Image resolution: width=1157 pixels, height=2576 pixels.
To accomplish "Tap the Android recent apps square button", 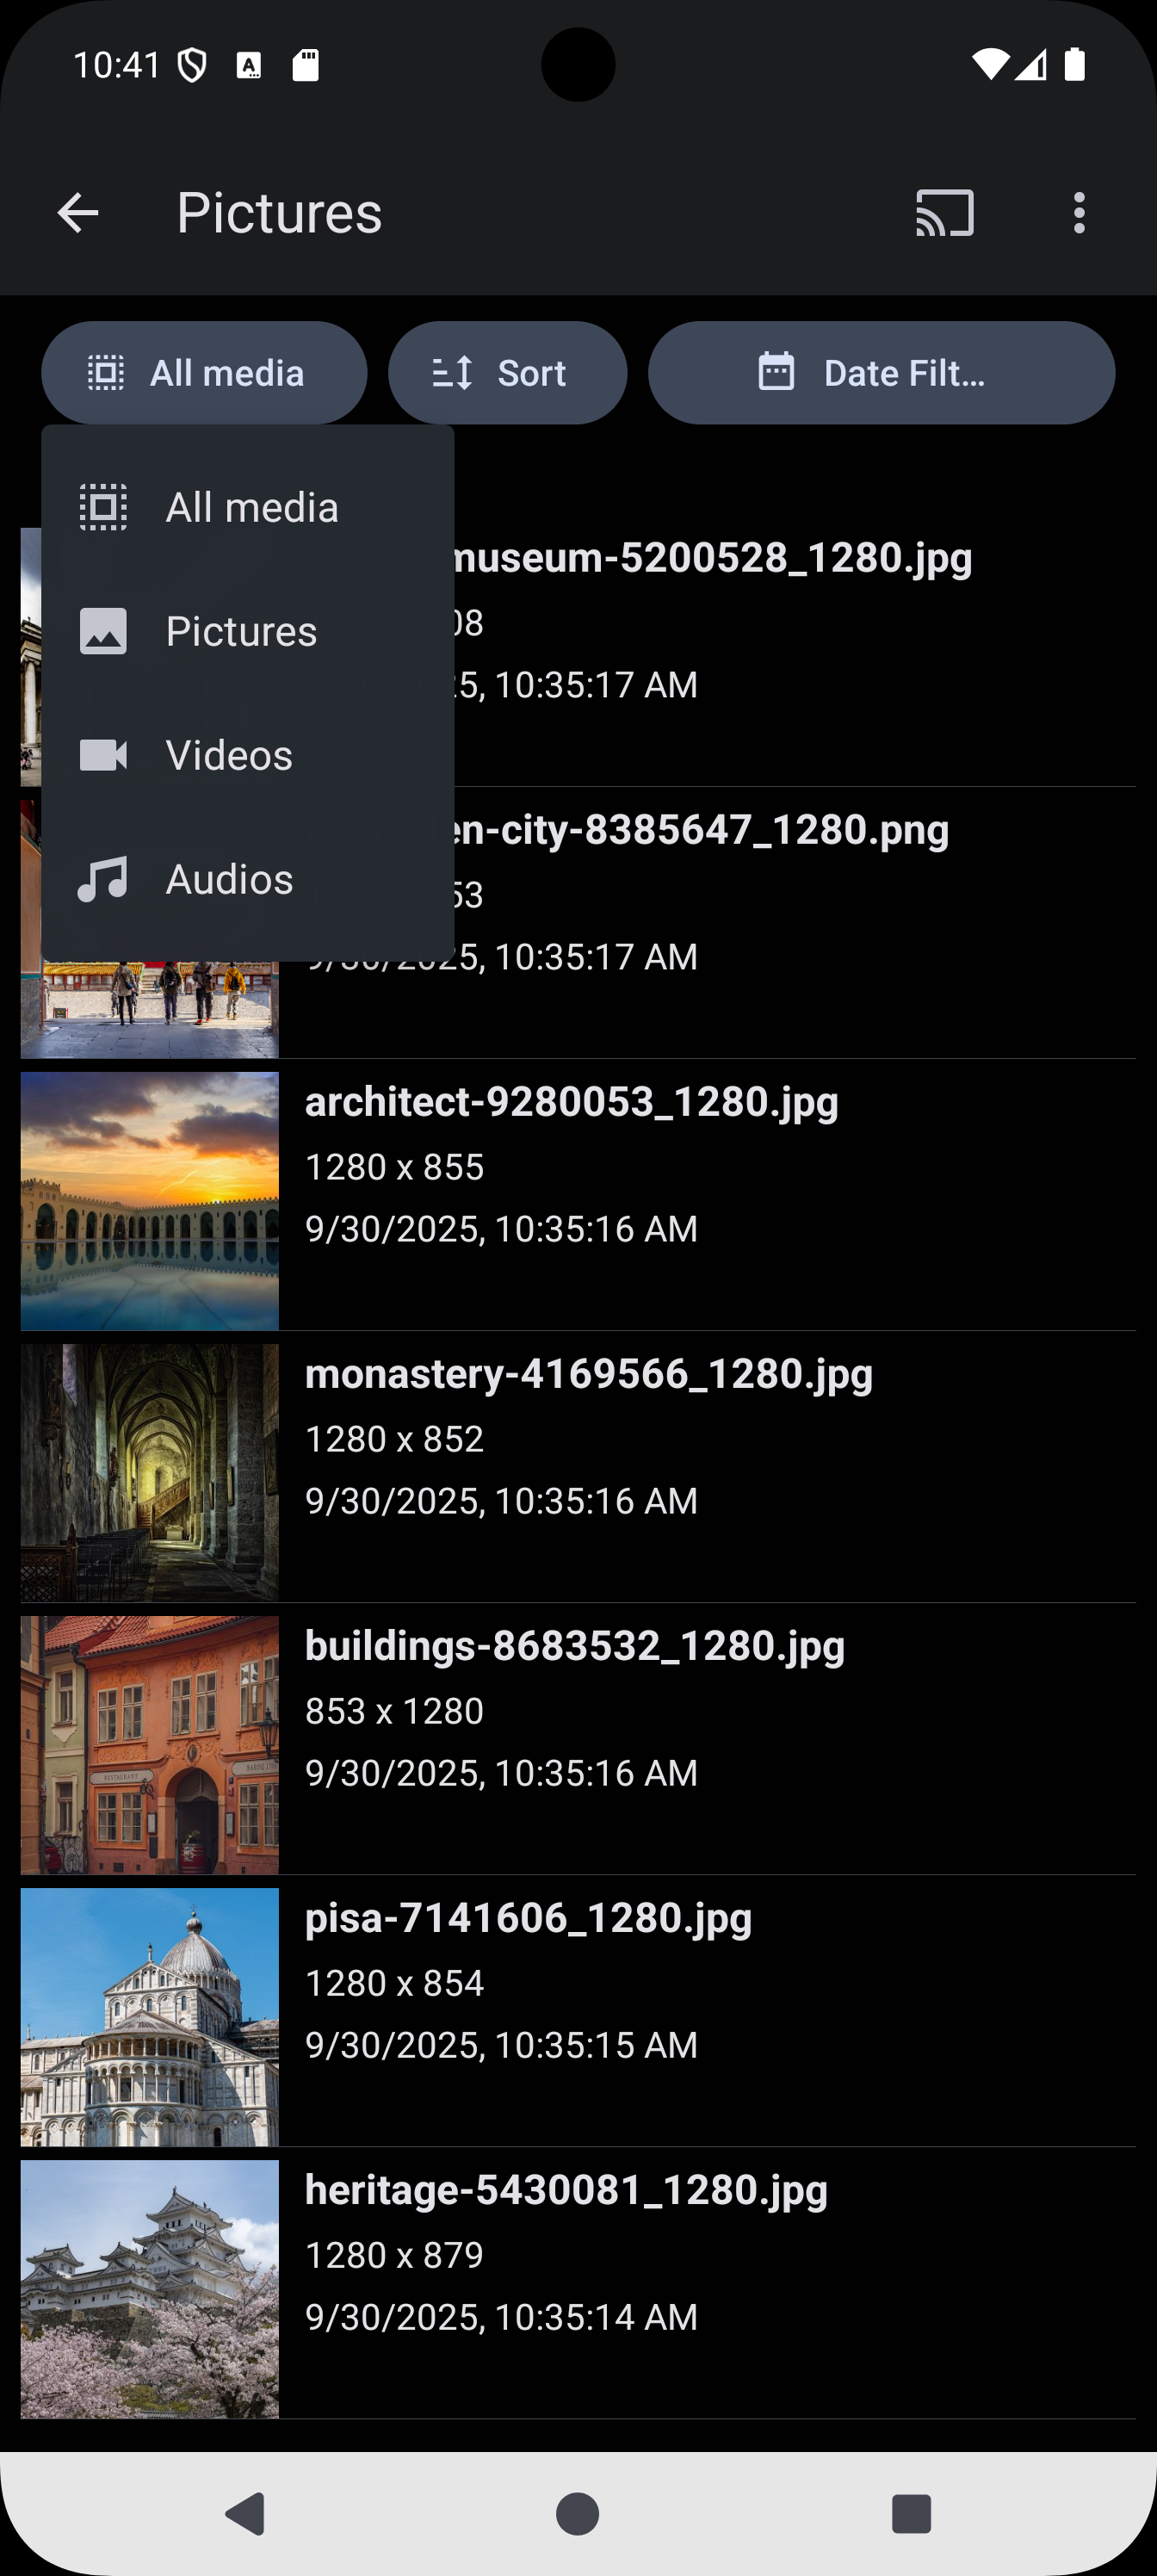I will [x=911, y=2513].
